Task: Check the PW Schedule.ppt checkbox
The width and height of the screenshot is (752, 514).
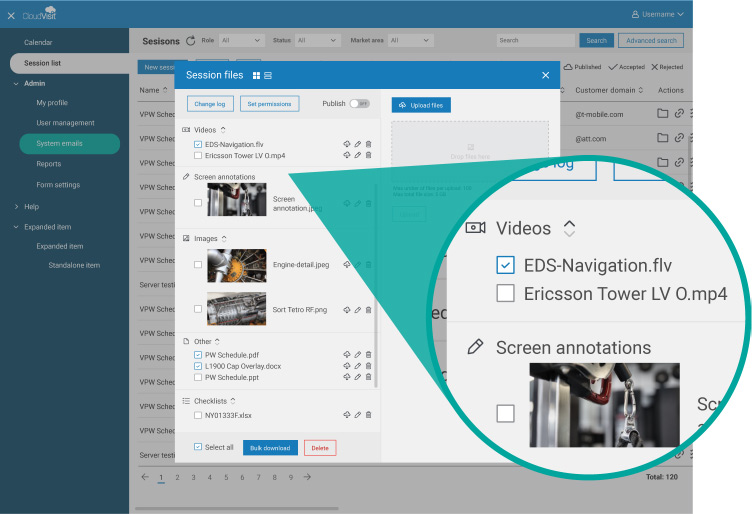Action: pyautogui.click(x=198, y=377)
